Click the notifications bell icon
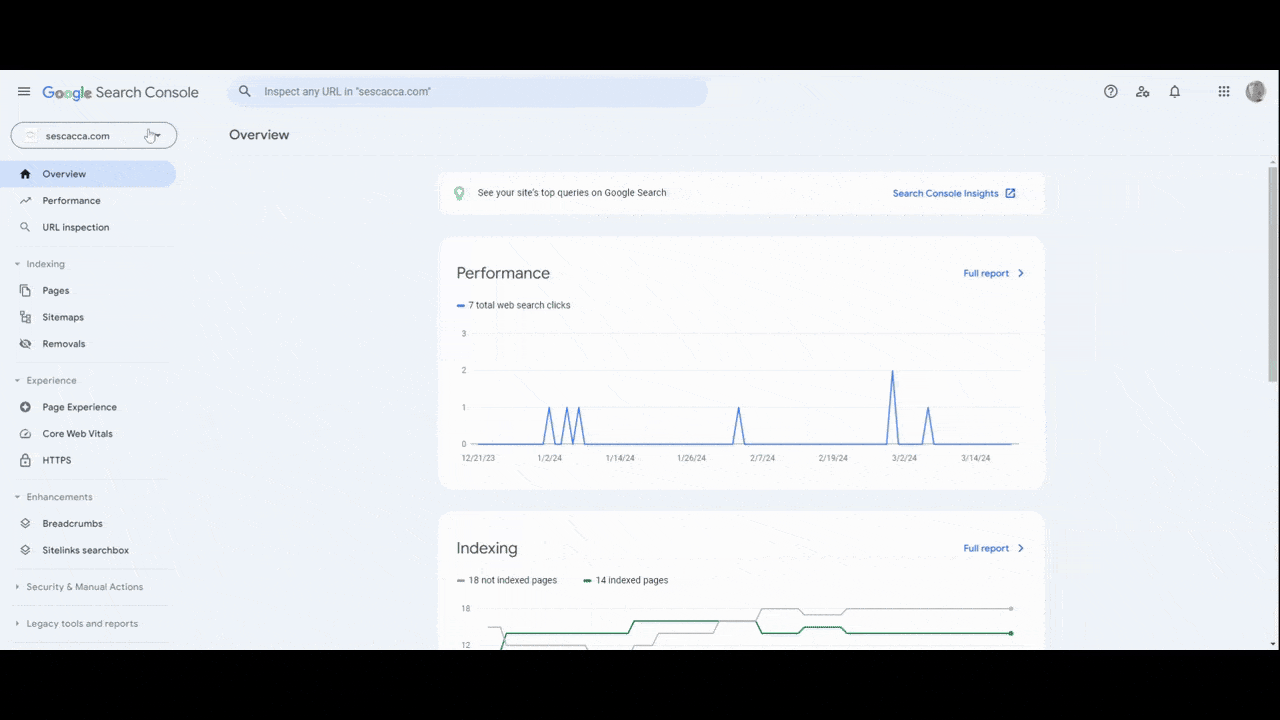The height and width of the screenshot is (720, 1280). coord(1175,91)
